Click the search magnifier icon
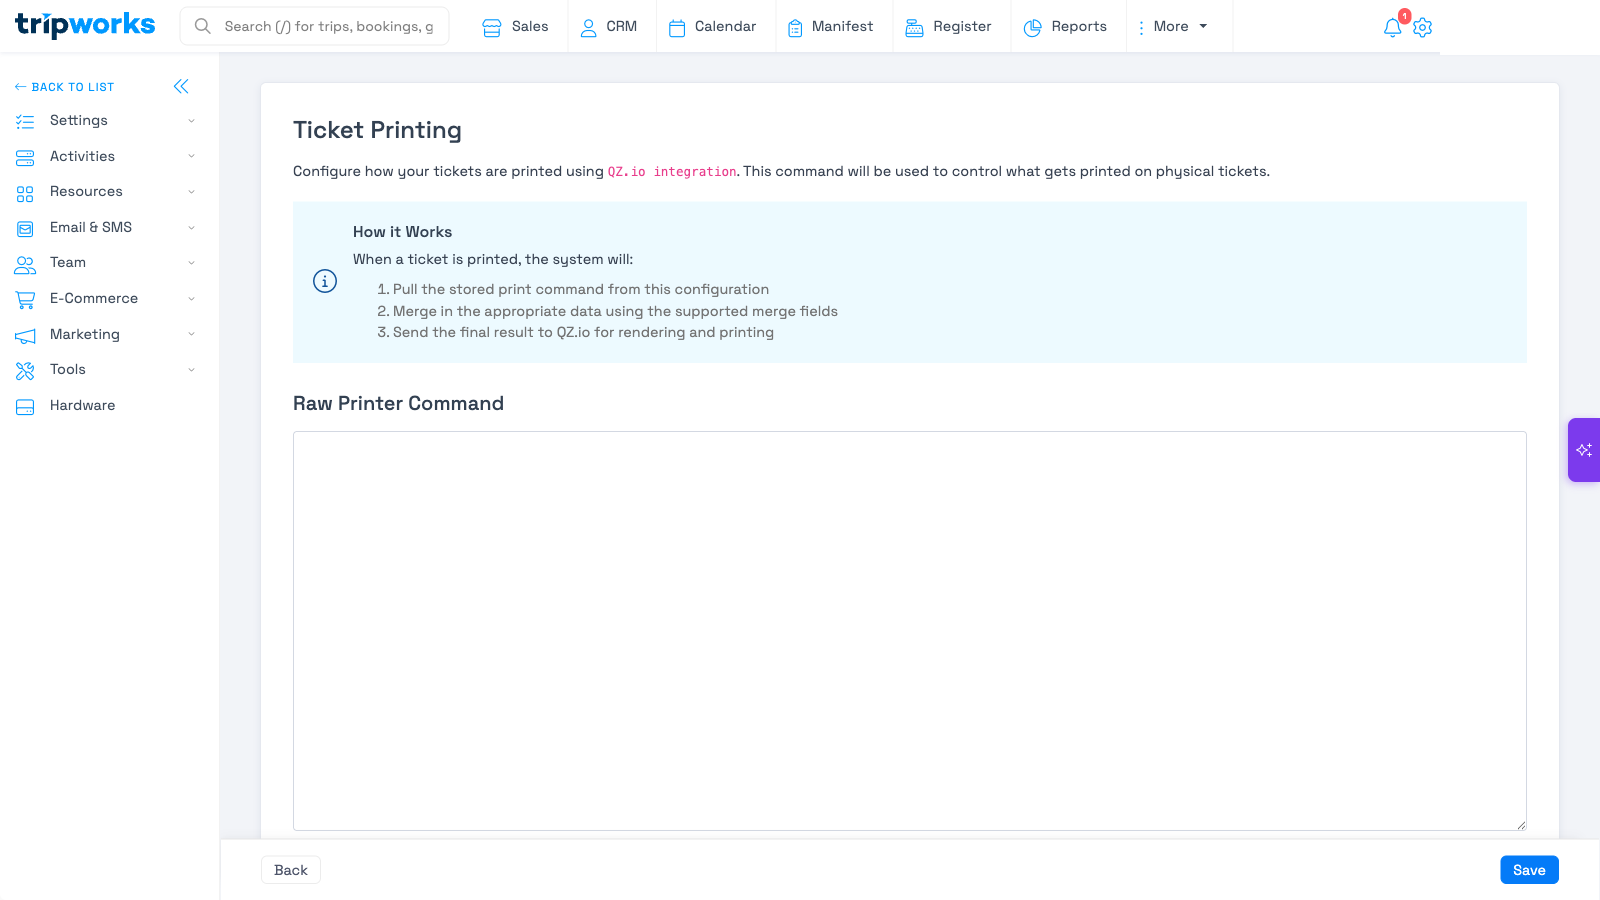 203,26
